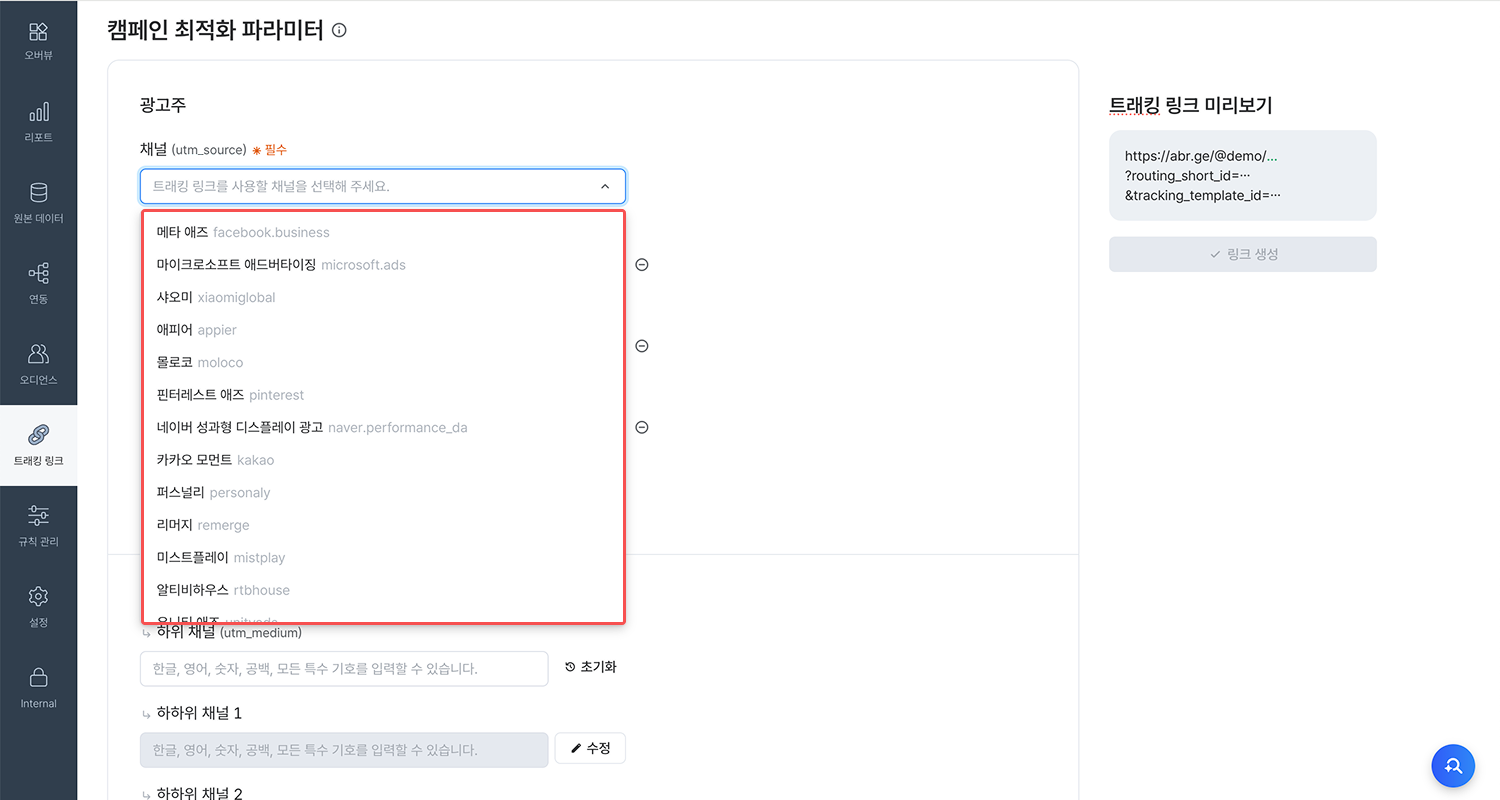Select 미스트플레이 mistplay option
Viewport: 1500px width, 800px height.
383,557
